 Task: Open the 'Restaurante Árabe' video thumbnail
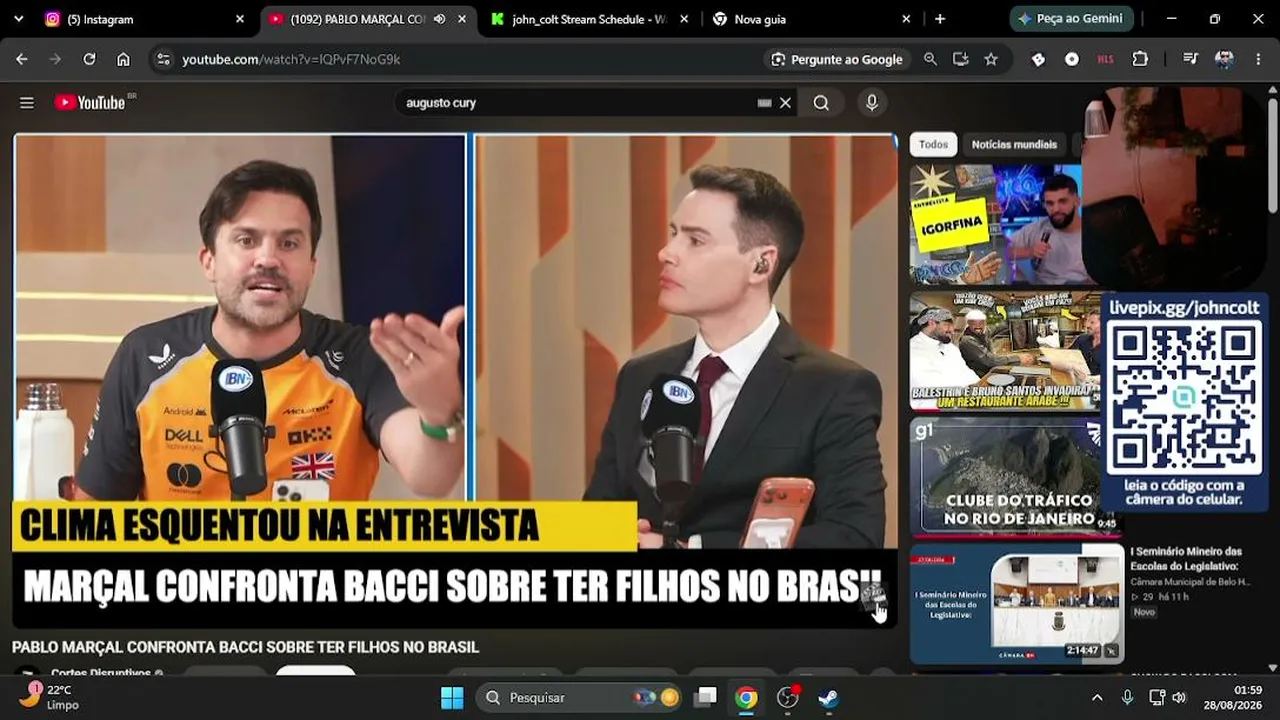point(1004,350)
